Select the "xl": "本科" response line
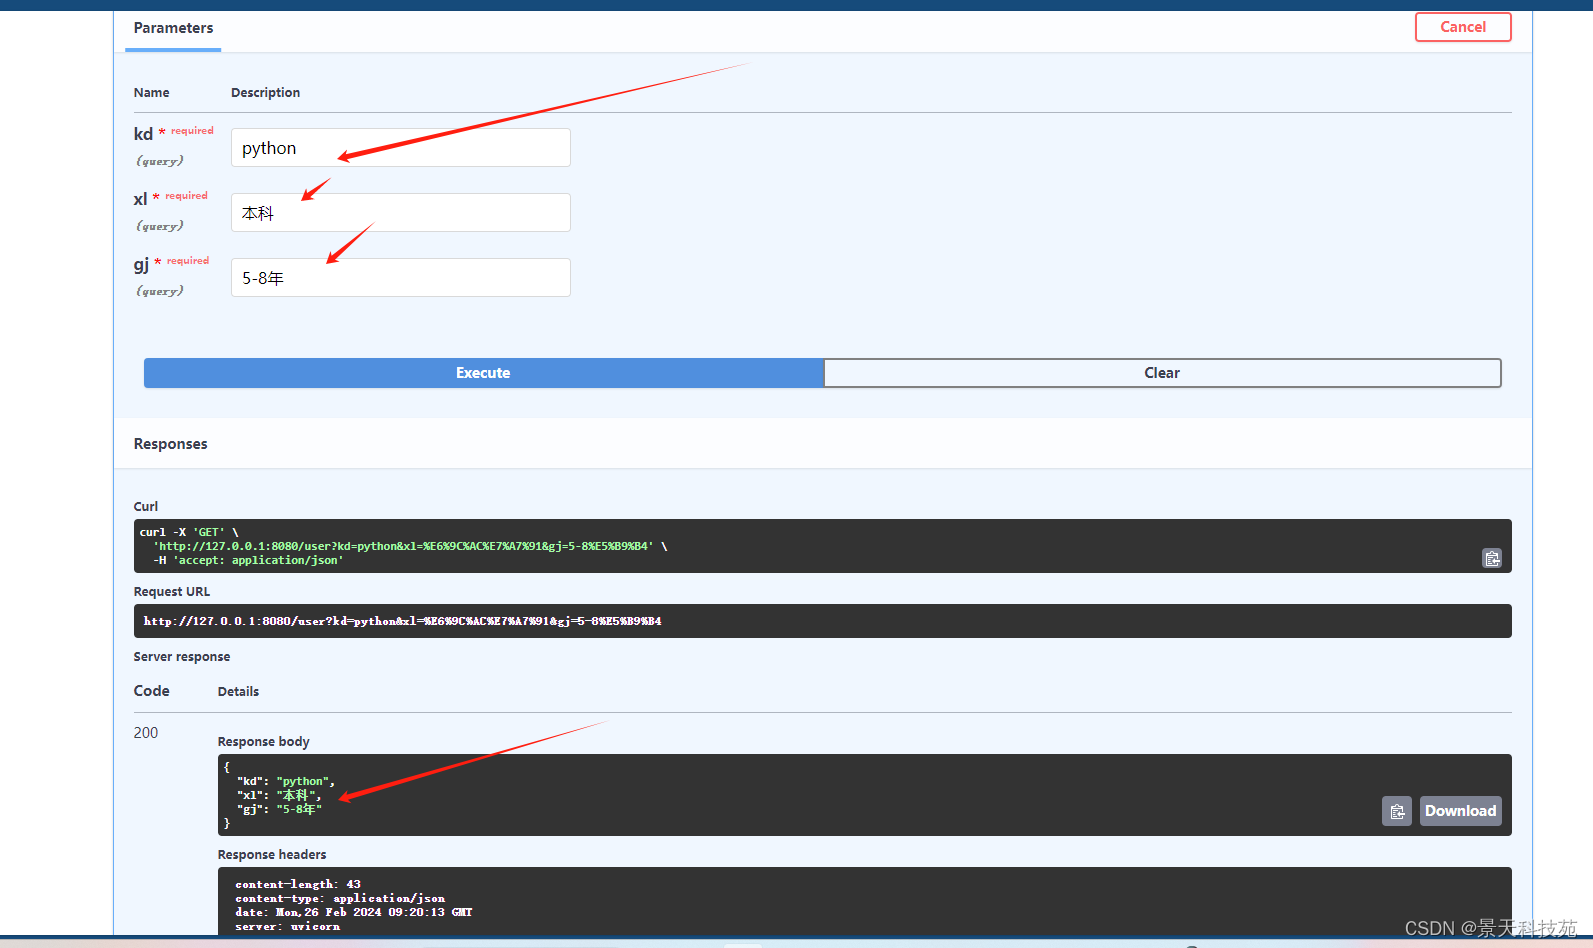 click(279, 795)
